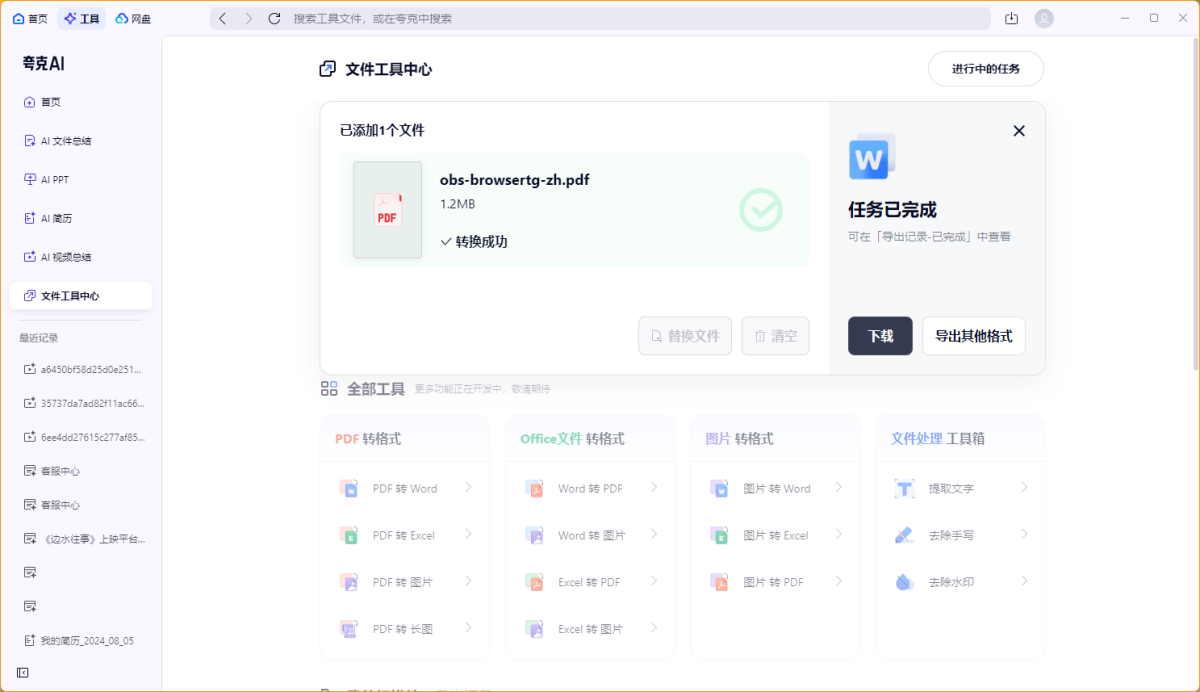Open the downloads icon in top bar
This screenshot has width=1200, height=692.
pos(1011,18)
